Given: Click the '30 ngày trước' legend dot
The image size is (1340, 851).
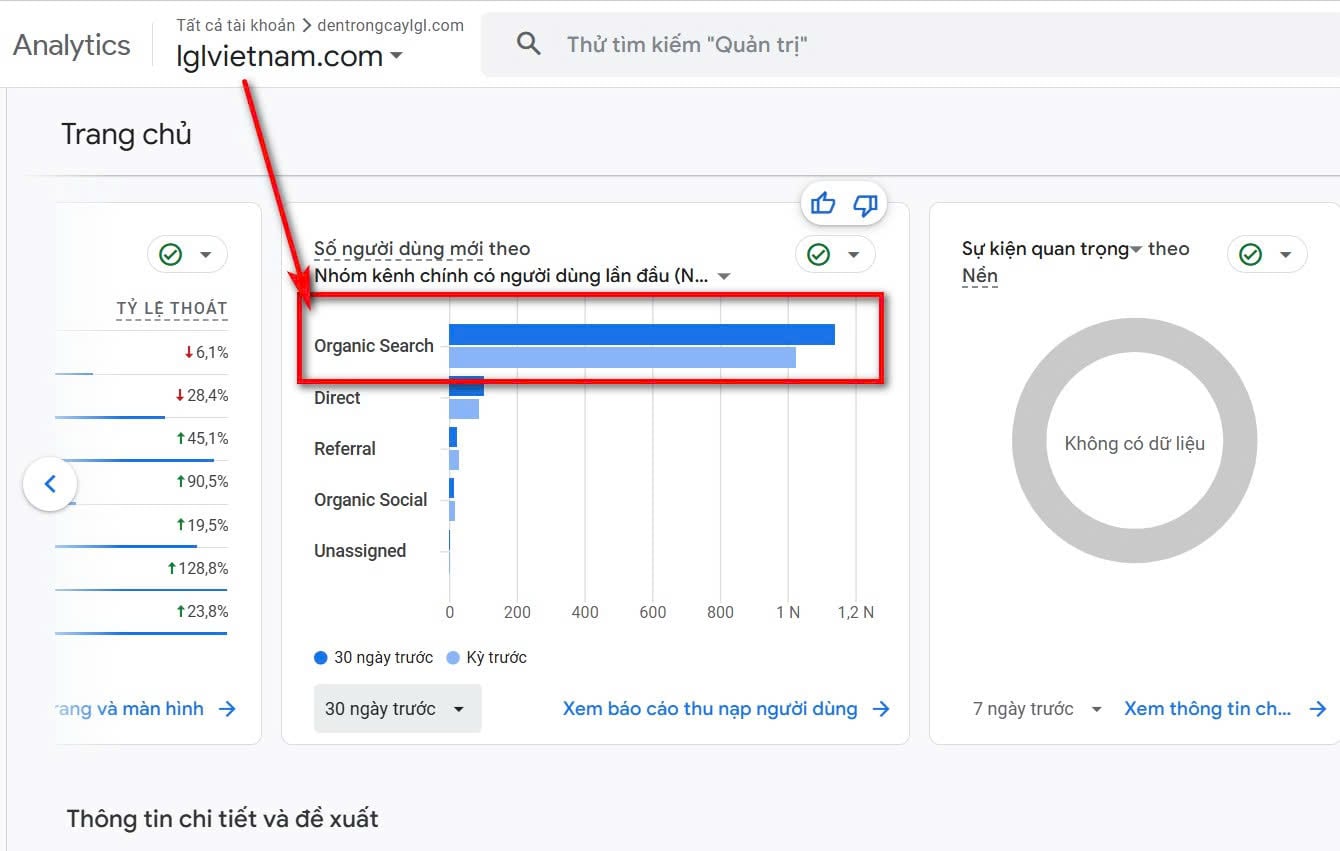Looking at the screenshot, I should 321,658.
